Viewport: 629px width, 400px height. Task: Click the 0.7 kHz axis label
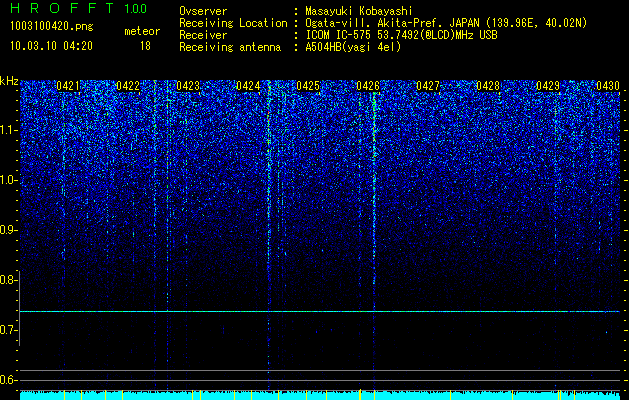tap(8, 330)
